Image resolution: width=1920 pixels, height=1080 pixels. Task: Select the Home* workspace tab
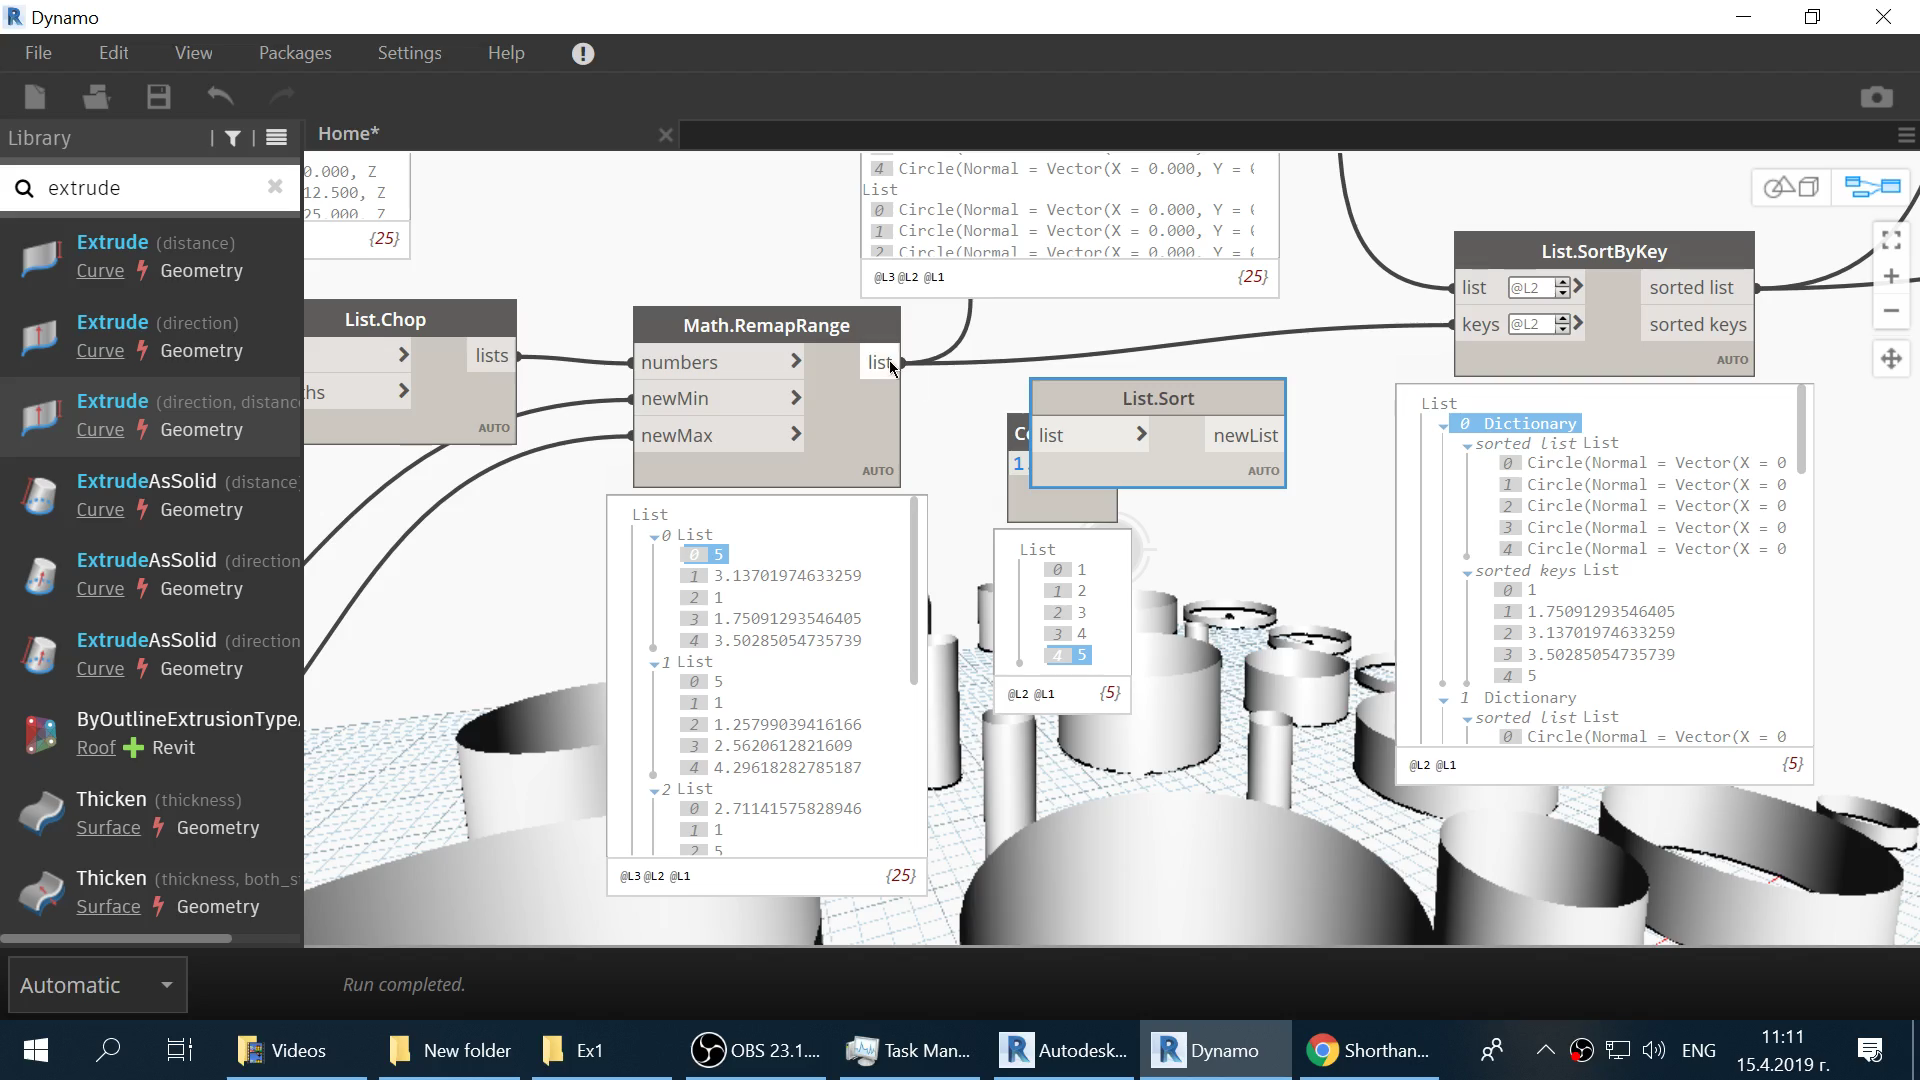pos(348,133)
